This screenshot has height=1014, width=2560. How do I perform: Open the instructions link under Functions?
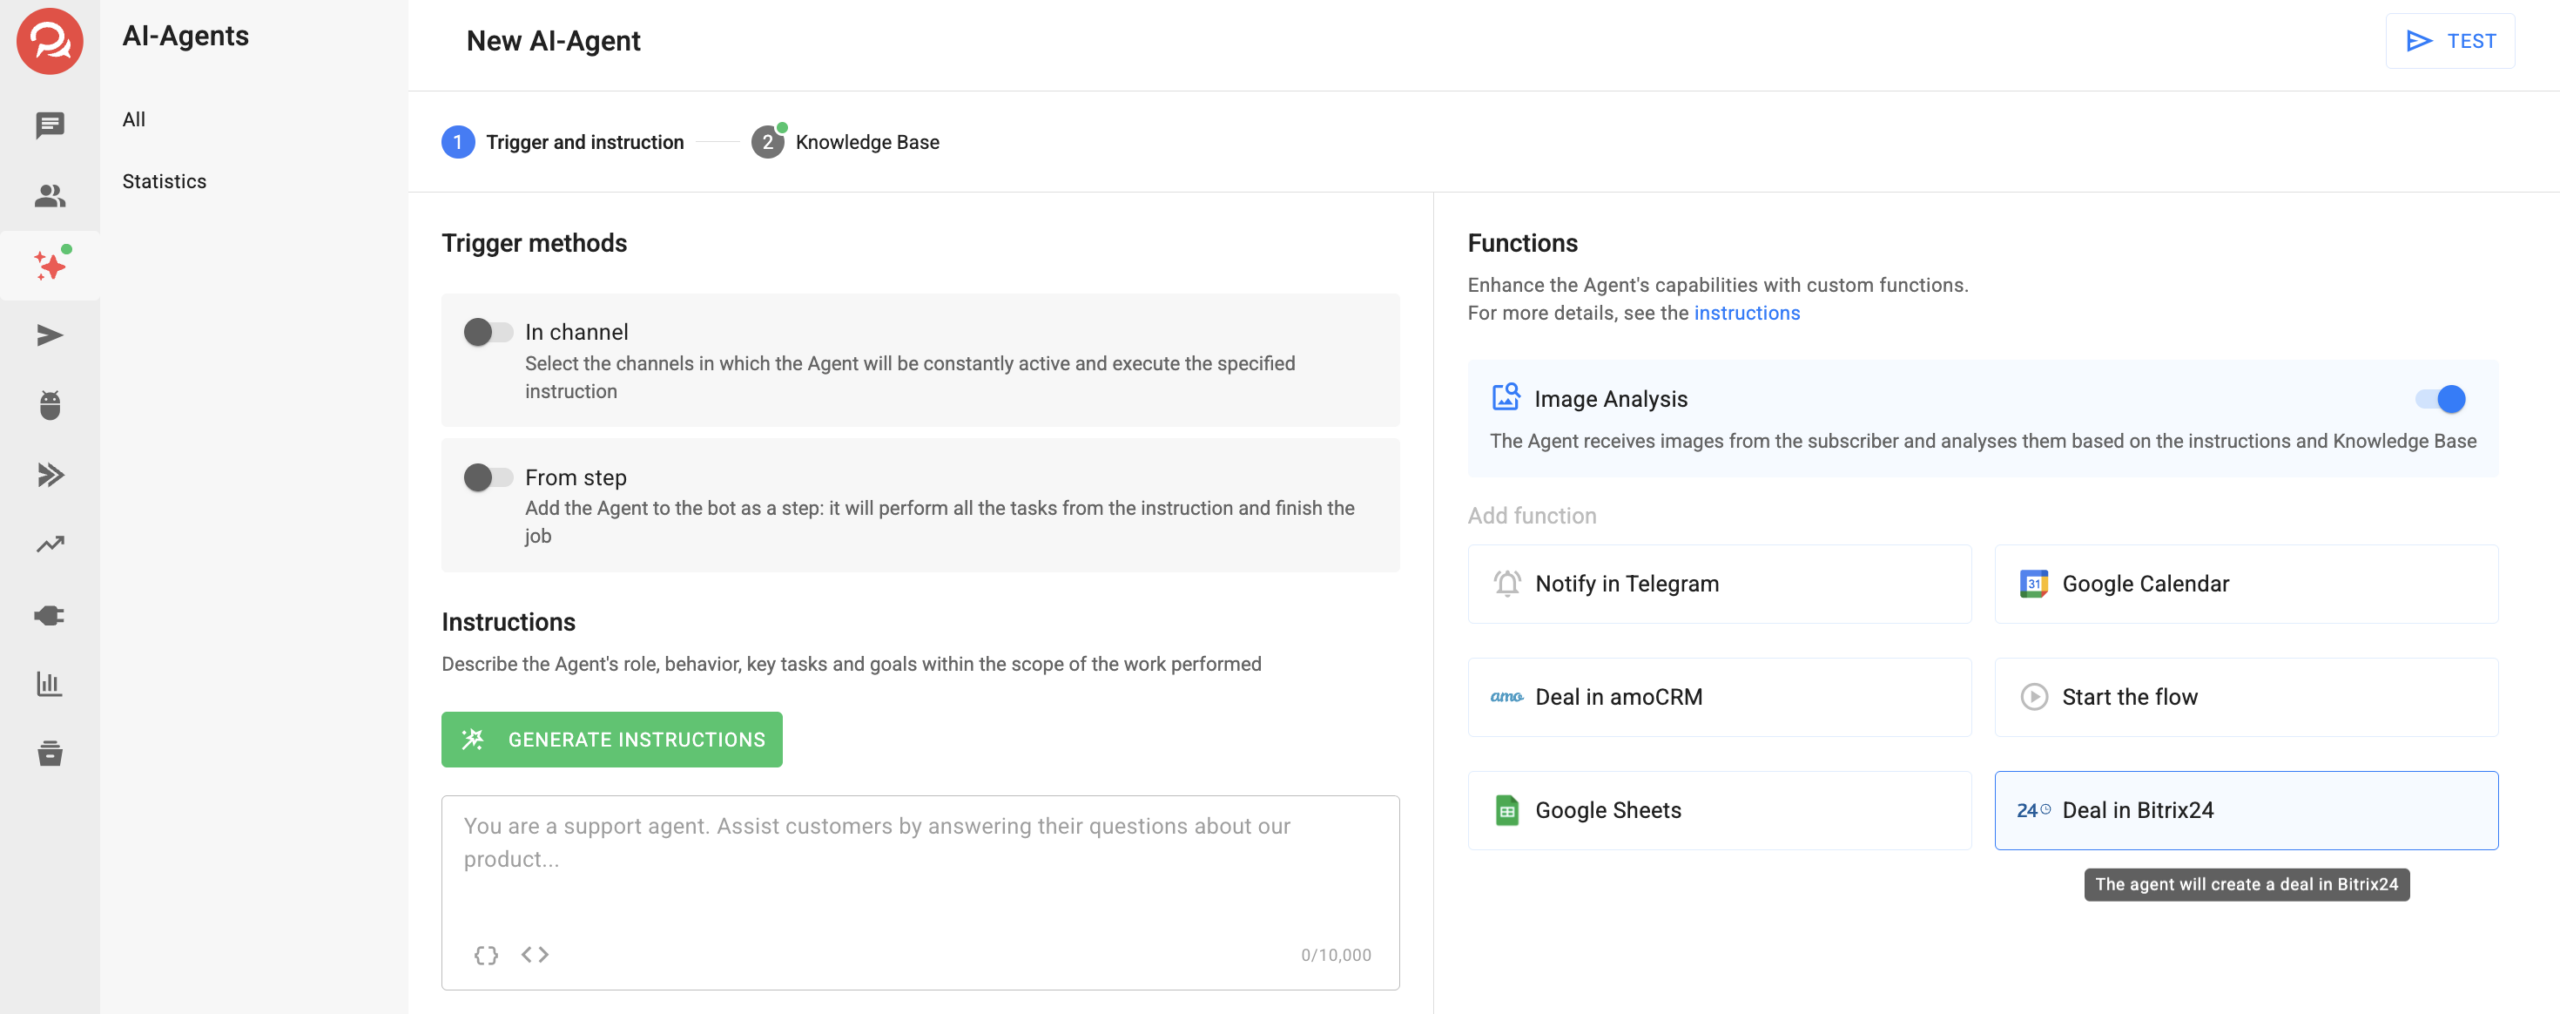click(x=1746, y=313)
